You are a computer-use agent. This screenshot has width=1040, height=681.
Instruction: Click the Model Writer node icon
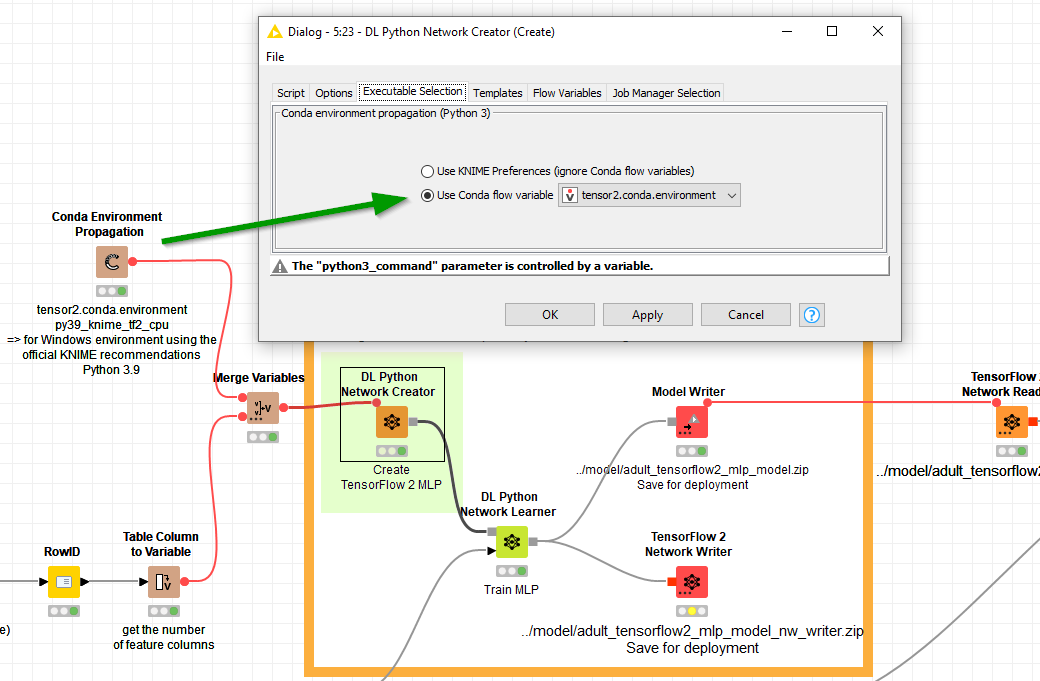pos(688,421)
